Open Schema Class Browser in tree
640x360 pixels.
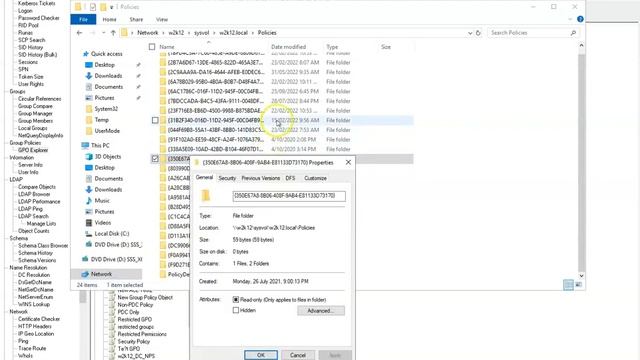tap(43, 246)
